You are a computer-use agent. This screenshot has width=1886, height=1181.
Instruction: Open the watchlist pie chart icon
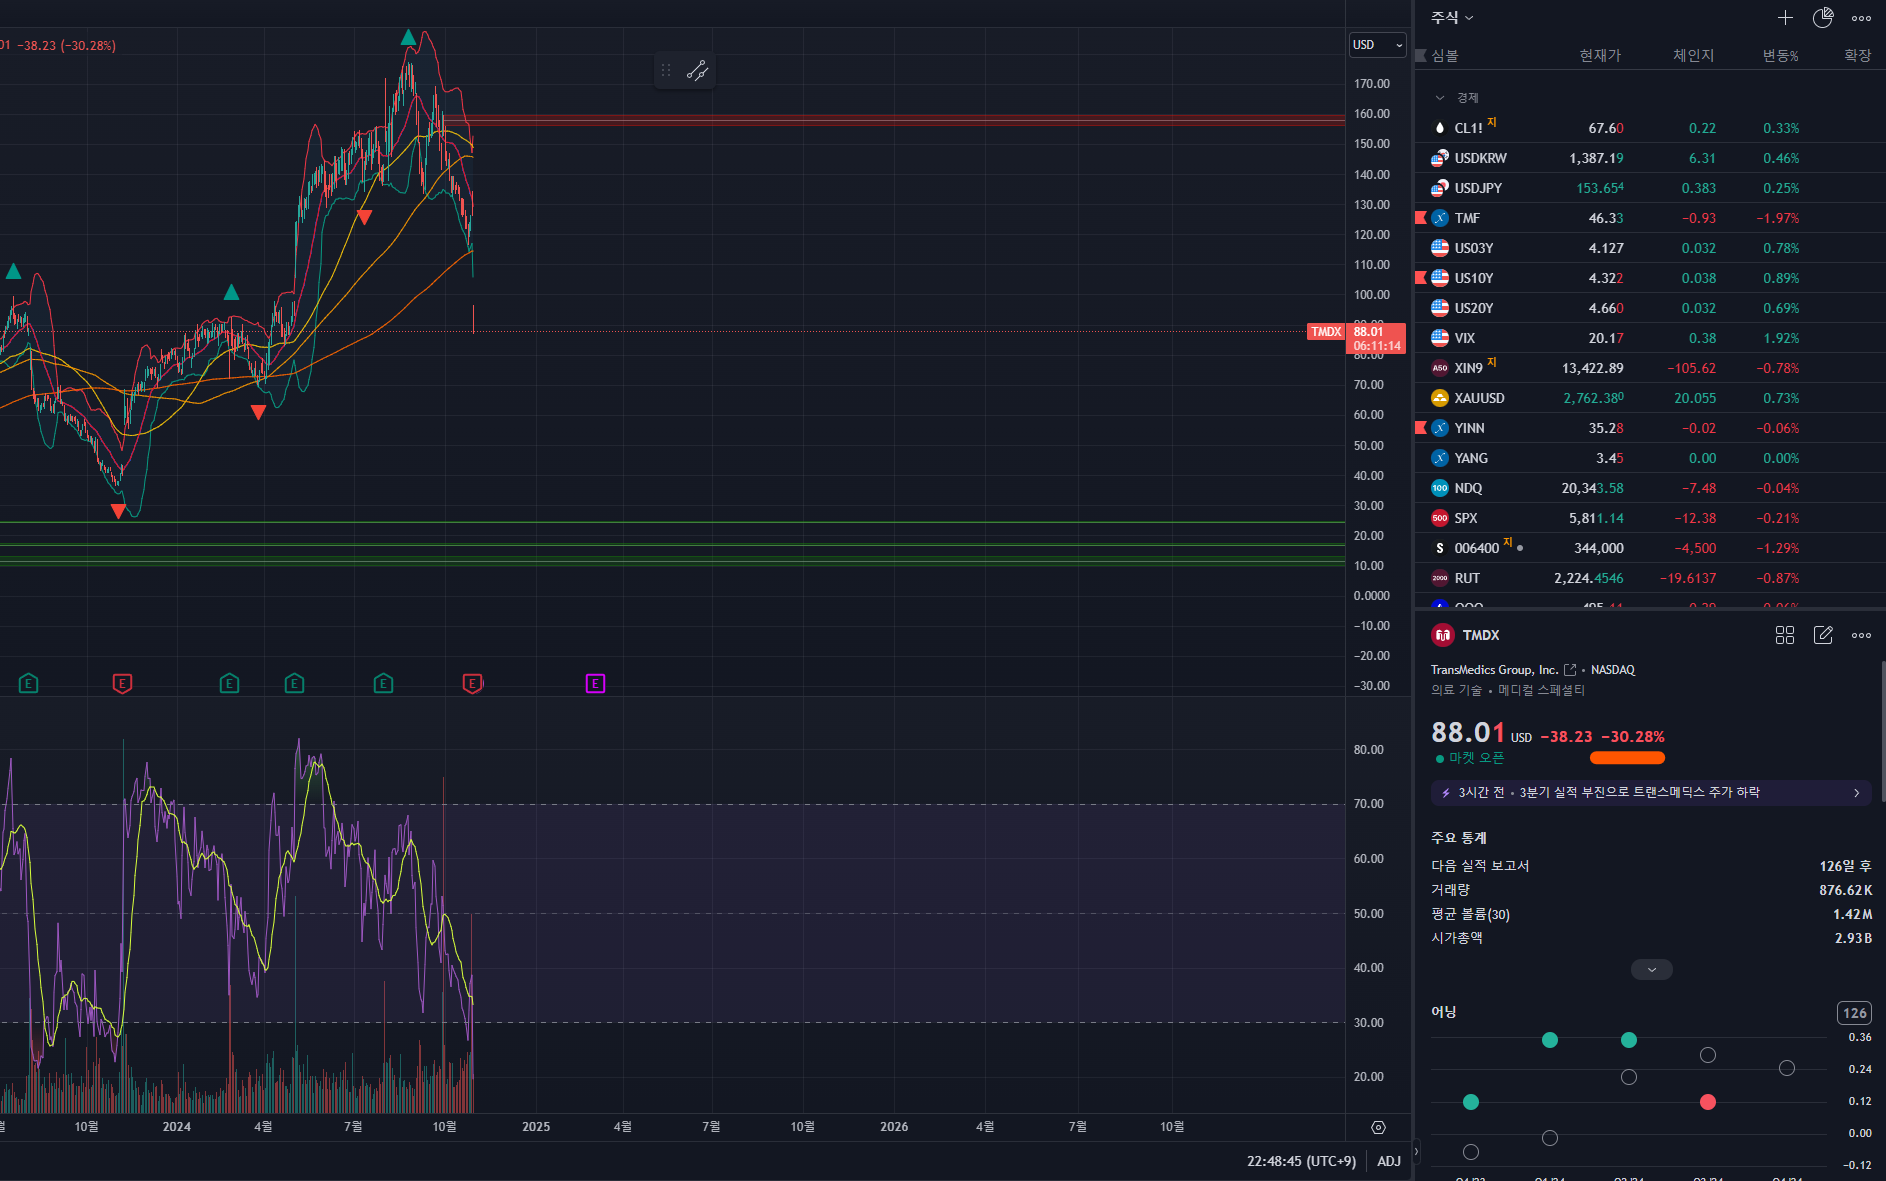(x=1823, y=18)
